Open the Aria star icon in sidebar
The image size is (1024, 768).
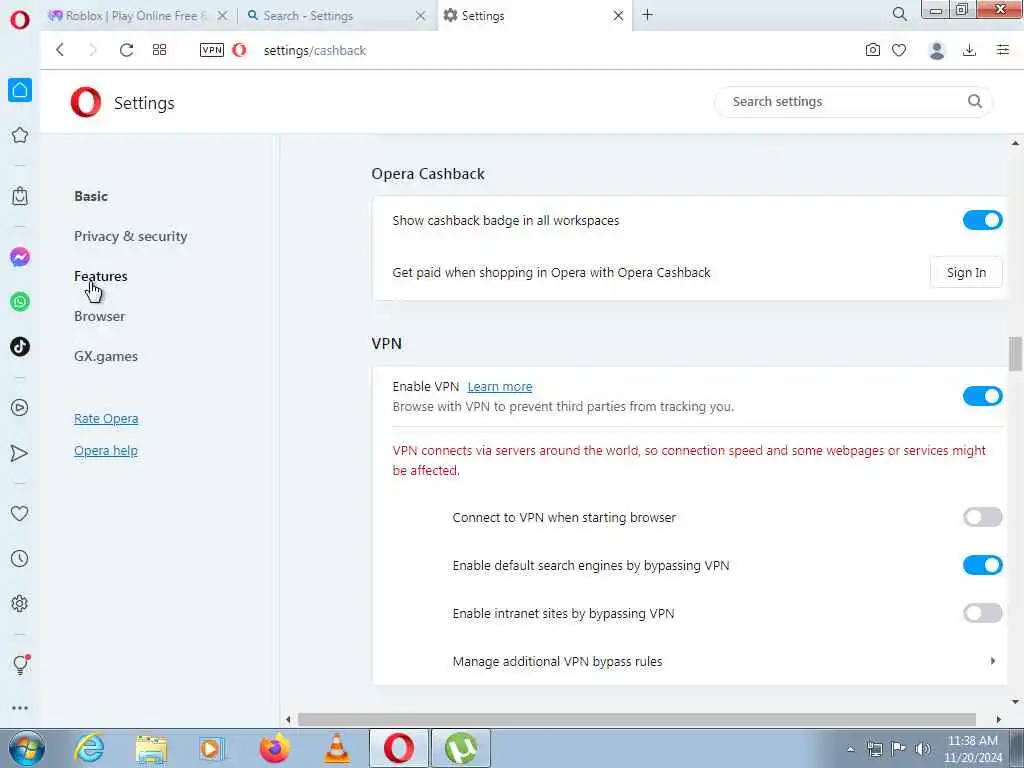click(x=20, y=135)
